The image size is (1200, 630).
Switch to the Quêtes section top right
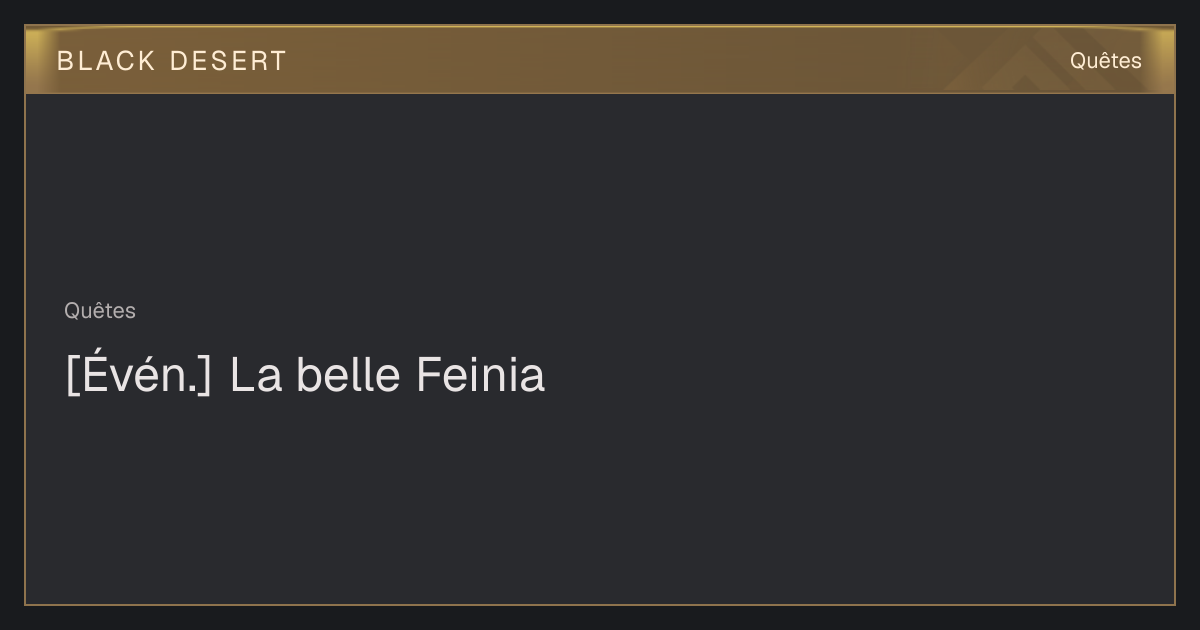pos(1105,61)
